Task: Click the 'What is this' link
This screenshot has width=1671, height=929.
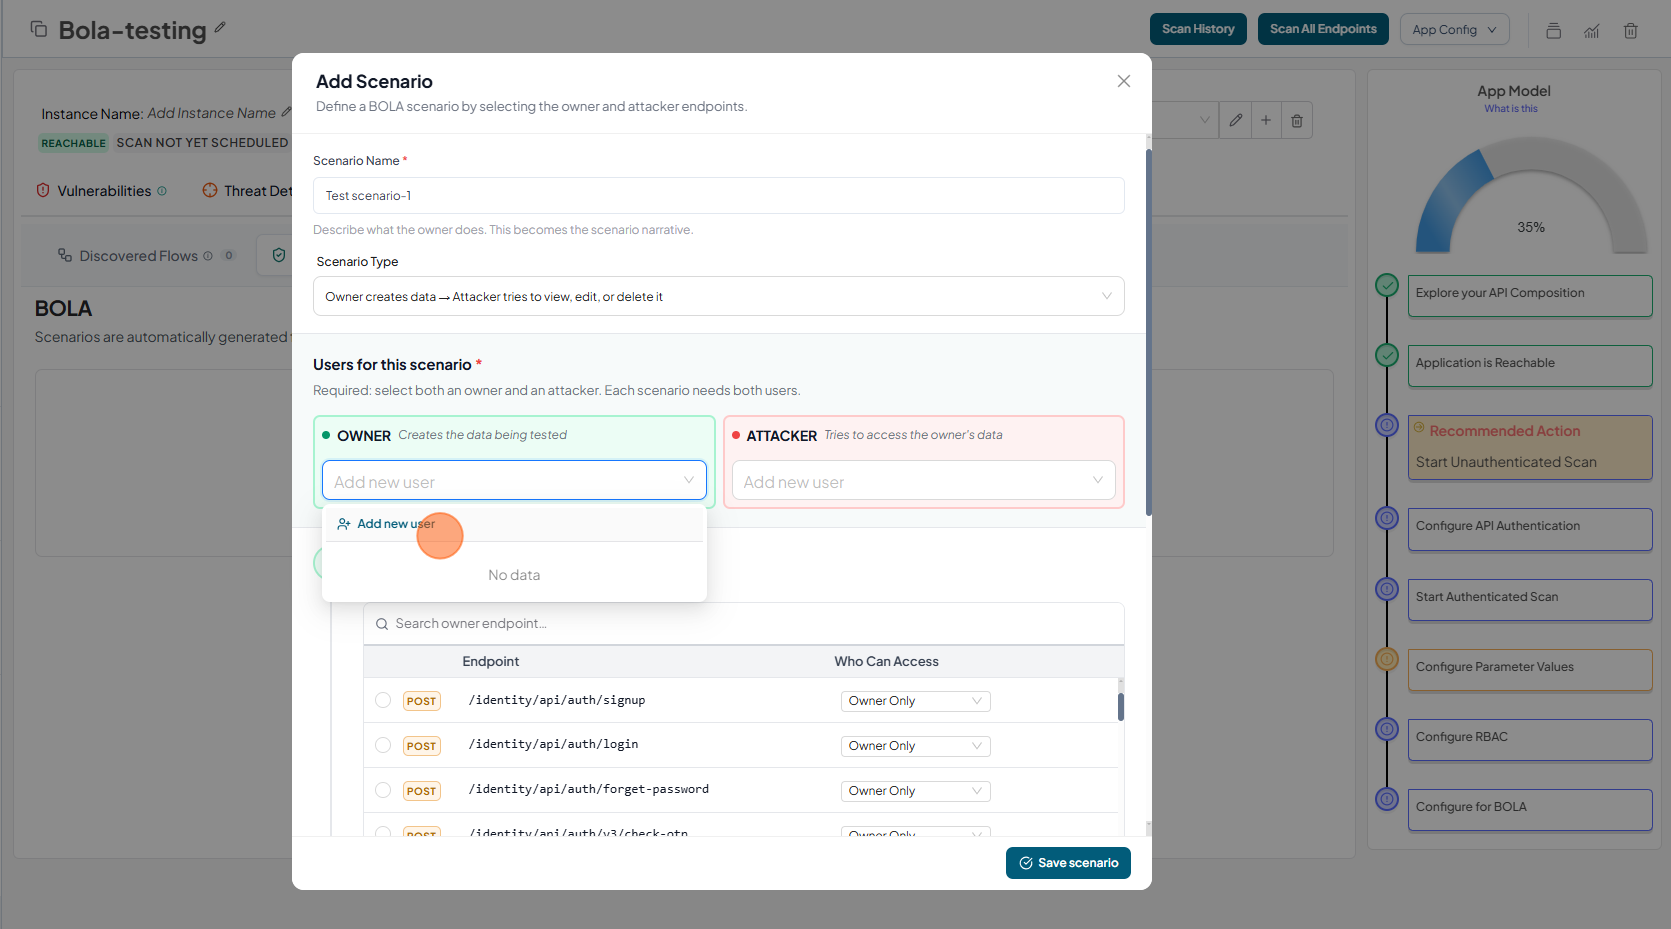Action: coord(1510,109)
